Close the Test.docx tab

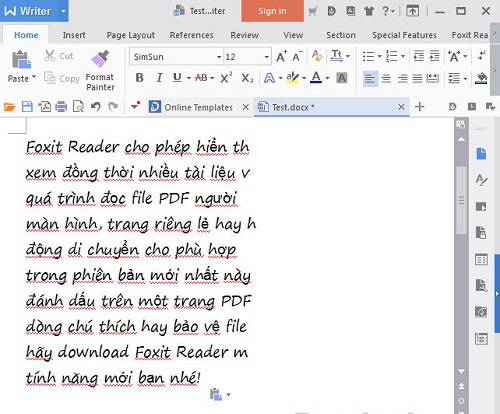coord(401,107)
